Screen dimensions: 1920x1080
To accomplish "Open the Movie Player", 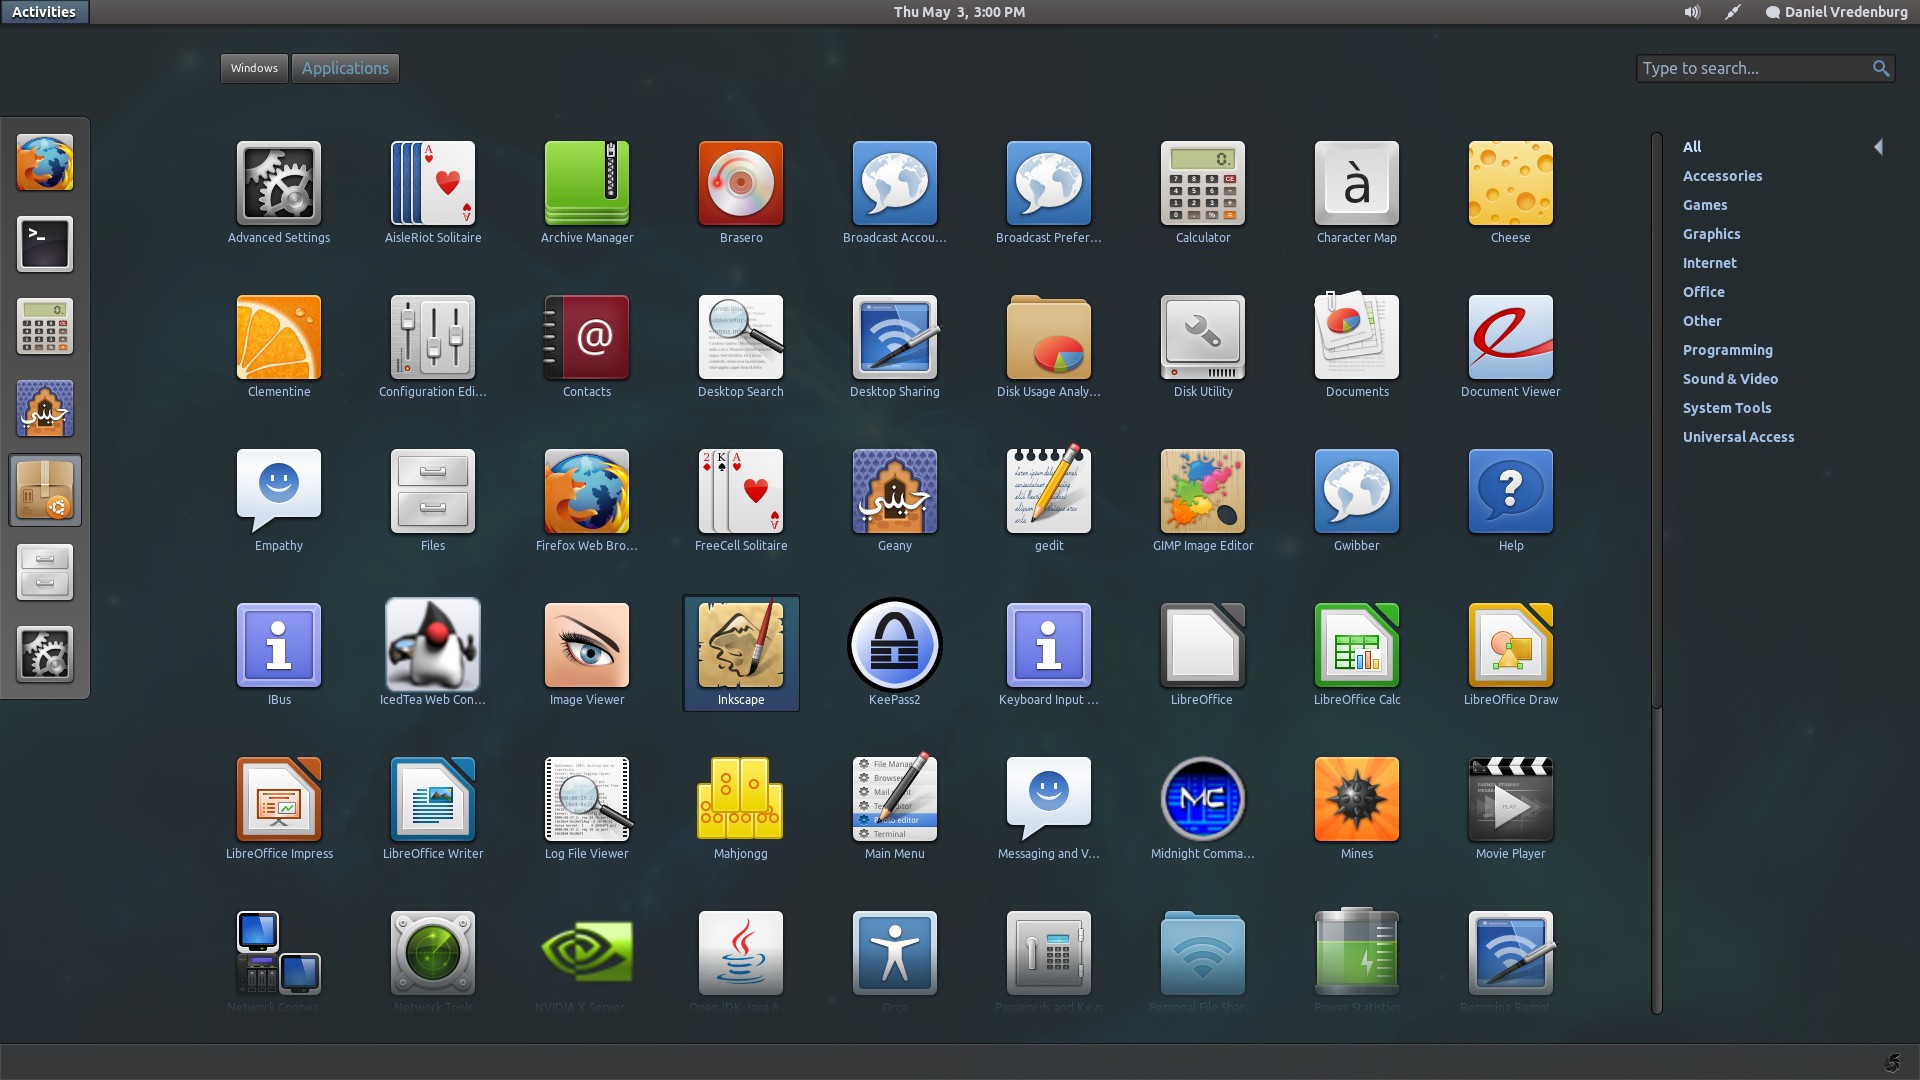I will 1510,807.
